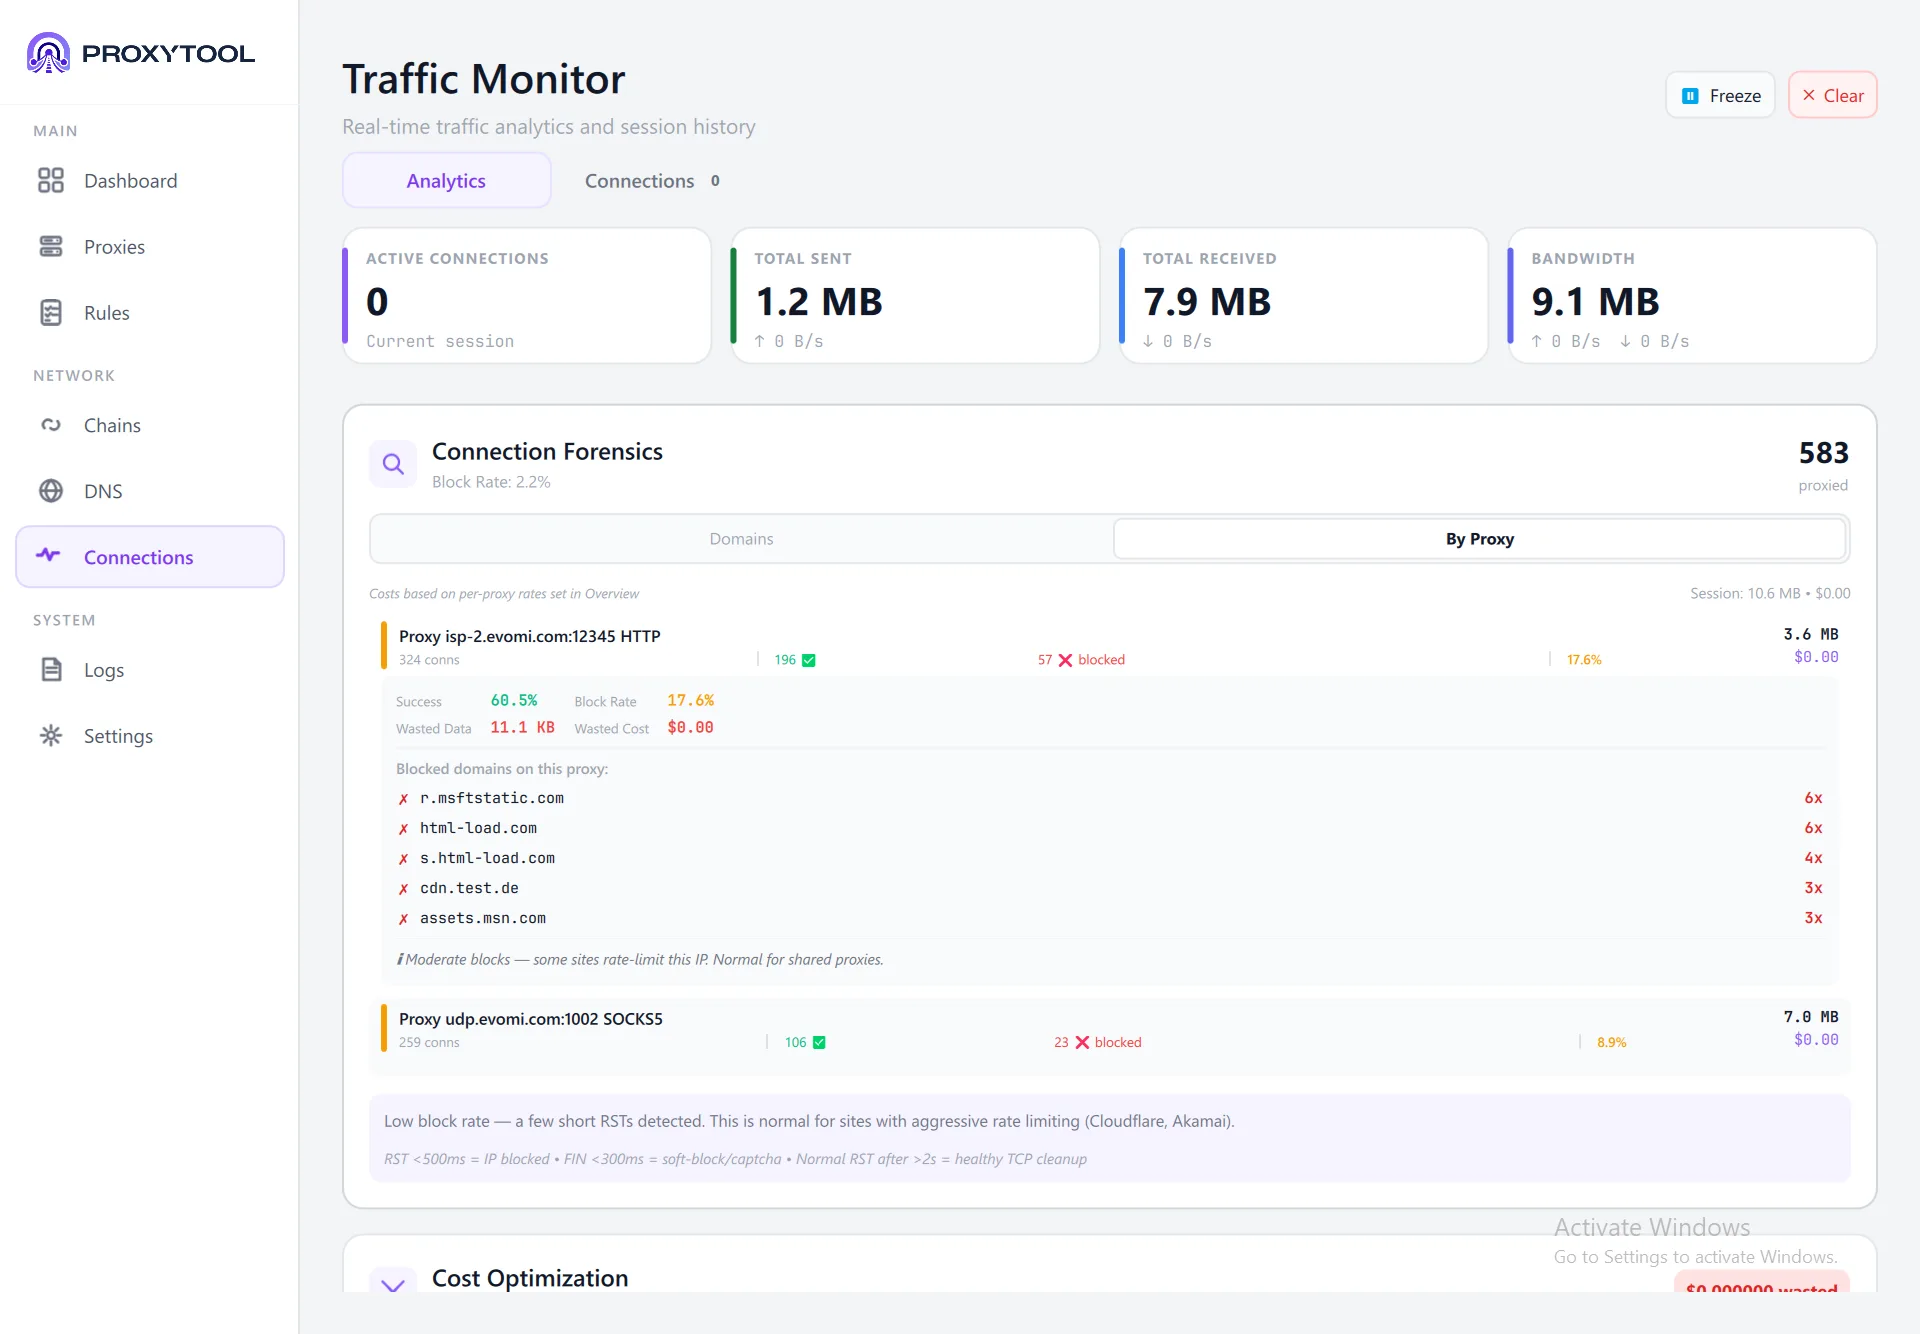1920x1334 pixels.
Task: Click the 17.6% rate on isp-2 row
Action: pyautogui.click(x=1584, y=660)
